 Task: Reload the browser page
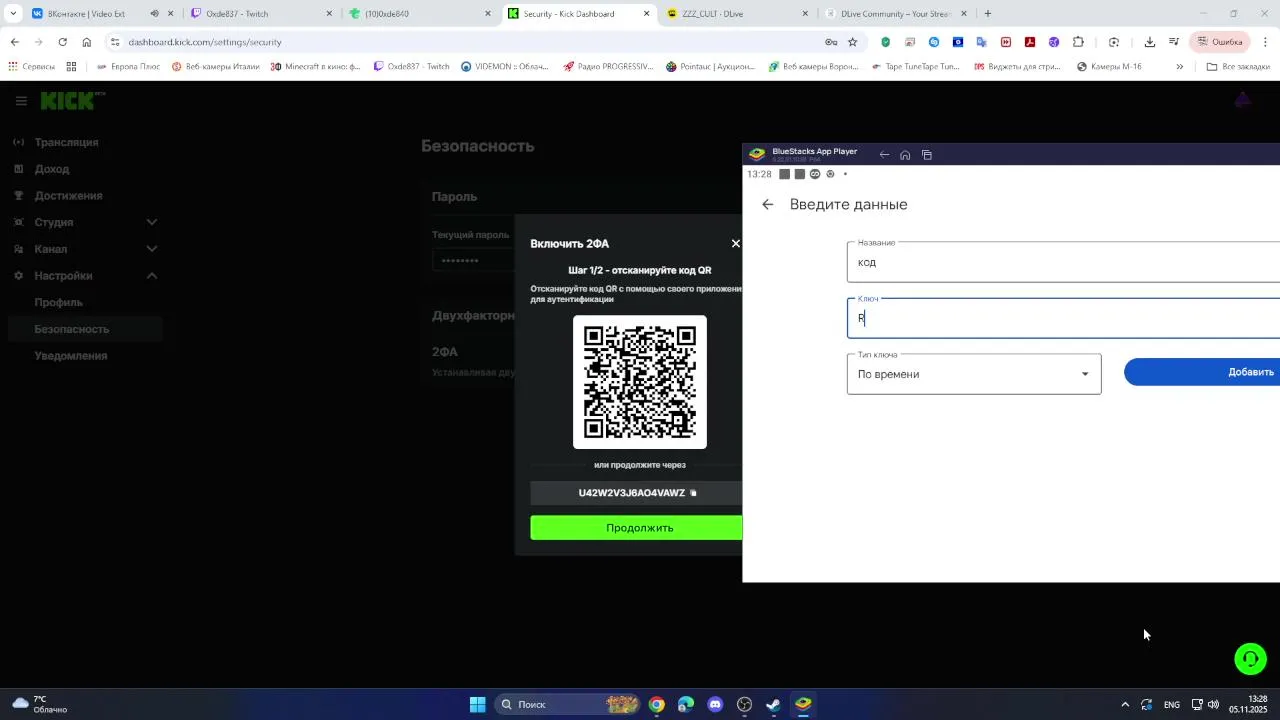coord(62,42)
